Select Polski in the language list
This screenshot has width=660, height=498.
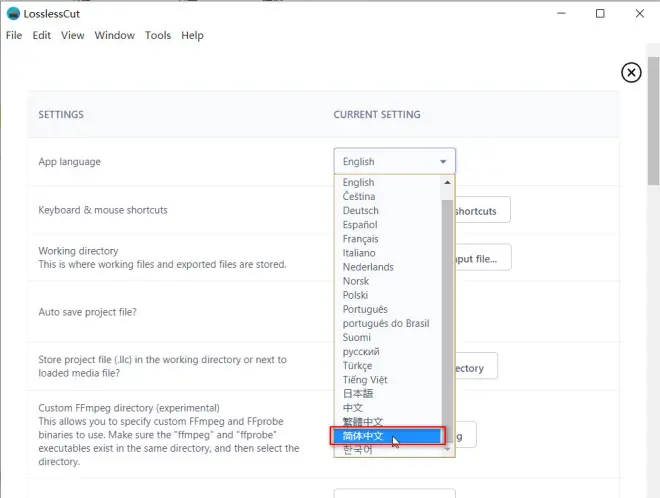pyautogui.click(x=388, y=295)
